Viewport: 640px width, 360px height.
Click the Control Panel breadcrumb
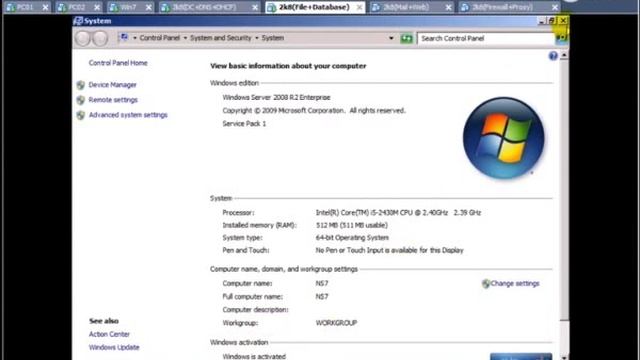160,38
